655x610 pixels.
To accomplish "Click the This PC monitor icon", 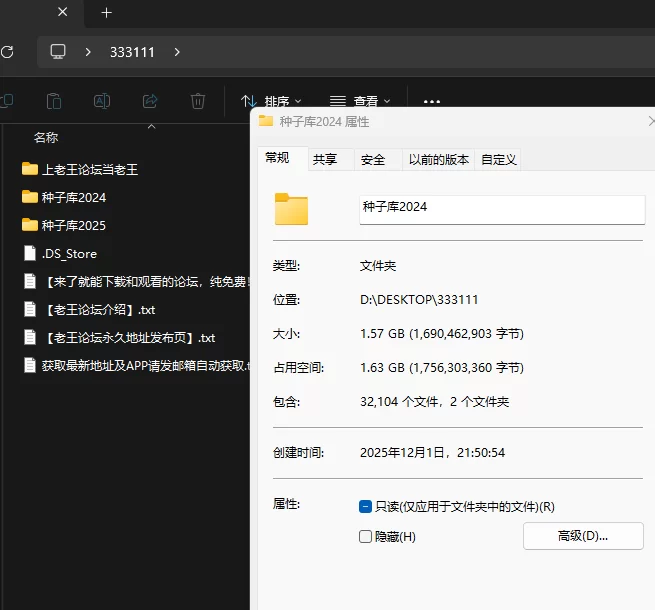I will [x=58, y=52].
